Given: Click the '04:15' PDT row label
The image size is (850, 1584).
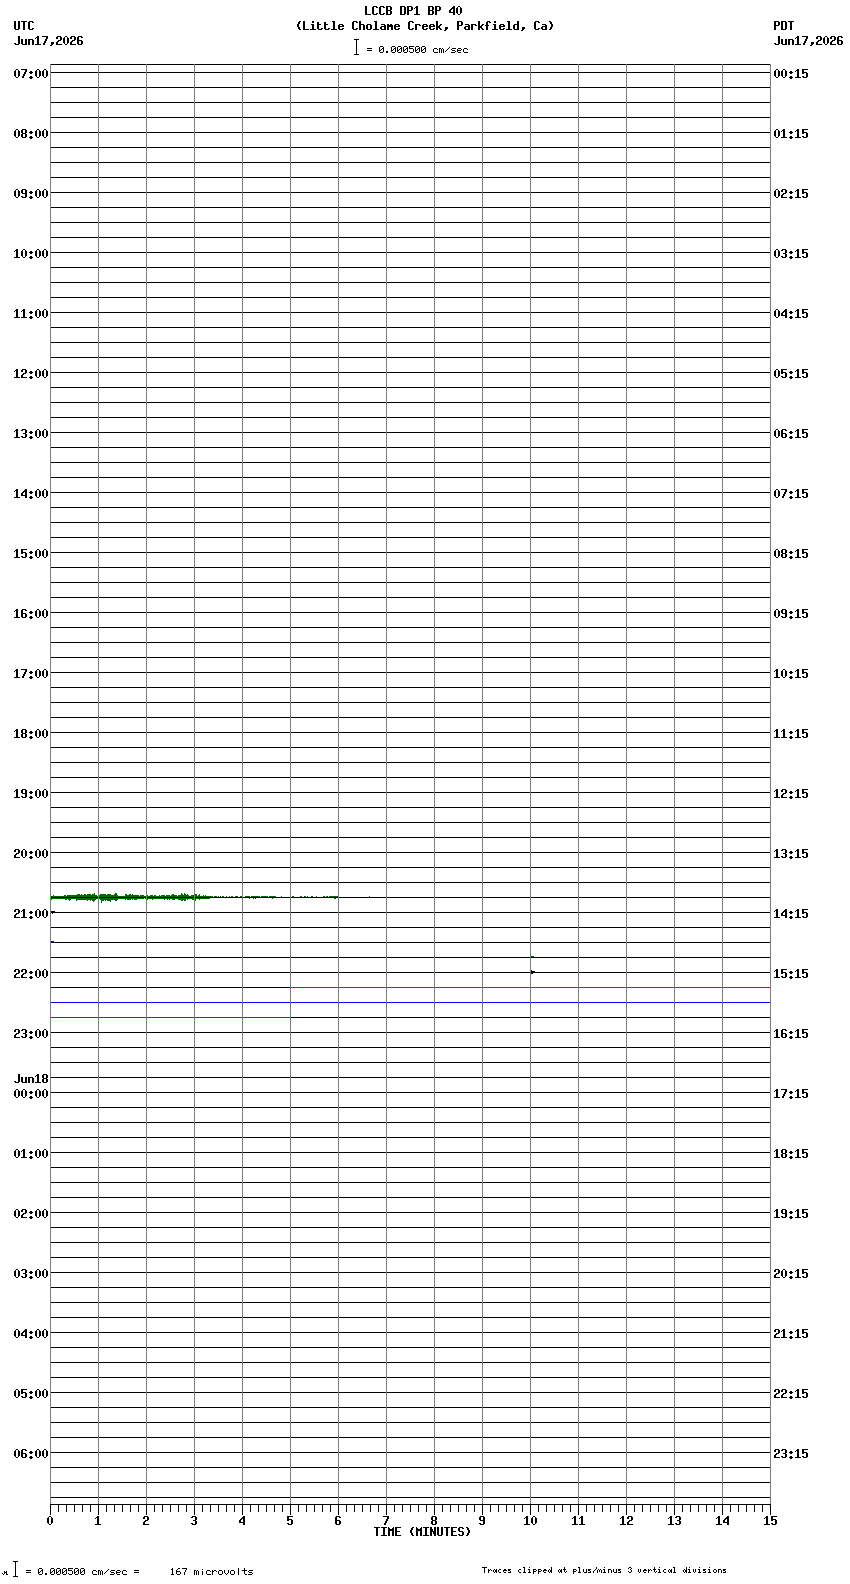Looking at the screenshot, I should pyautogui.click(x=791, y=314).
